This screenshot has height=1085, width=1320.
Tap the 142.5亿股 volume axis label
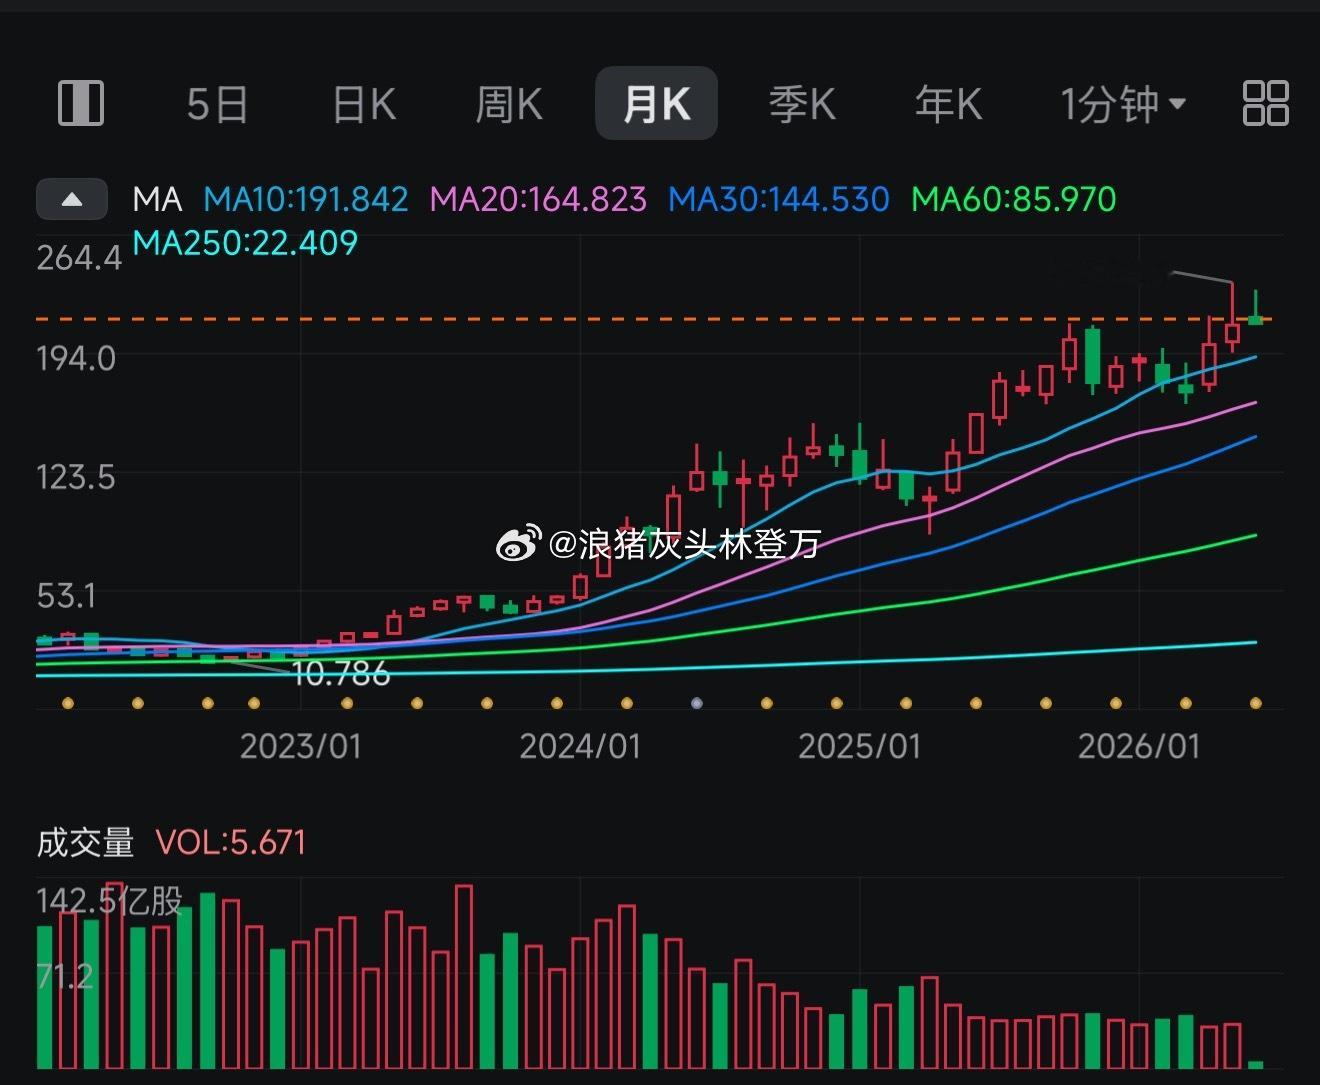coord(110,902)
